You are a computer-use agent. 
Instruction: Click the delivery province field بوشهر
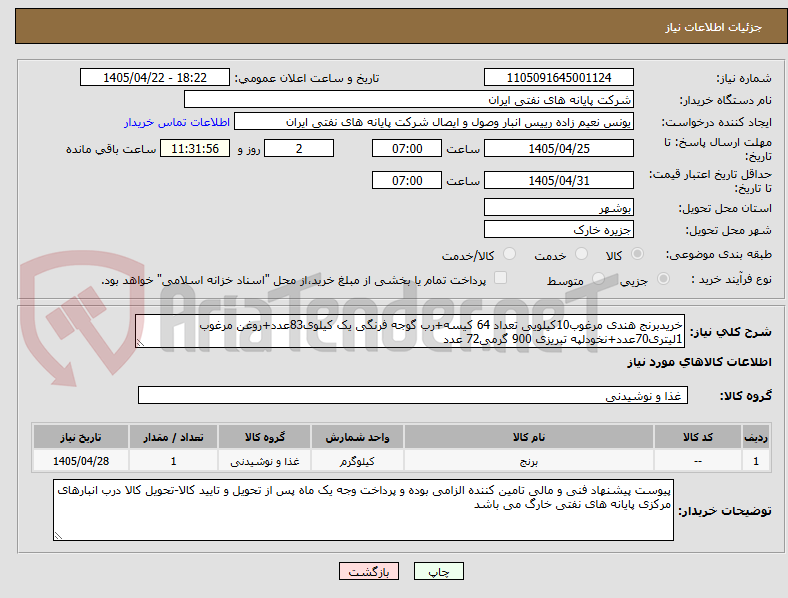(x=558, y=208)
